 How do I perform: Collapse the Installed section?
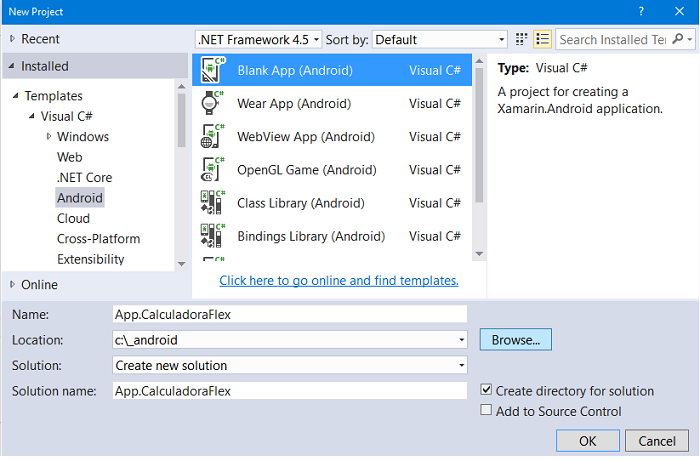(12, 66)
